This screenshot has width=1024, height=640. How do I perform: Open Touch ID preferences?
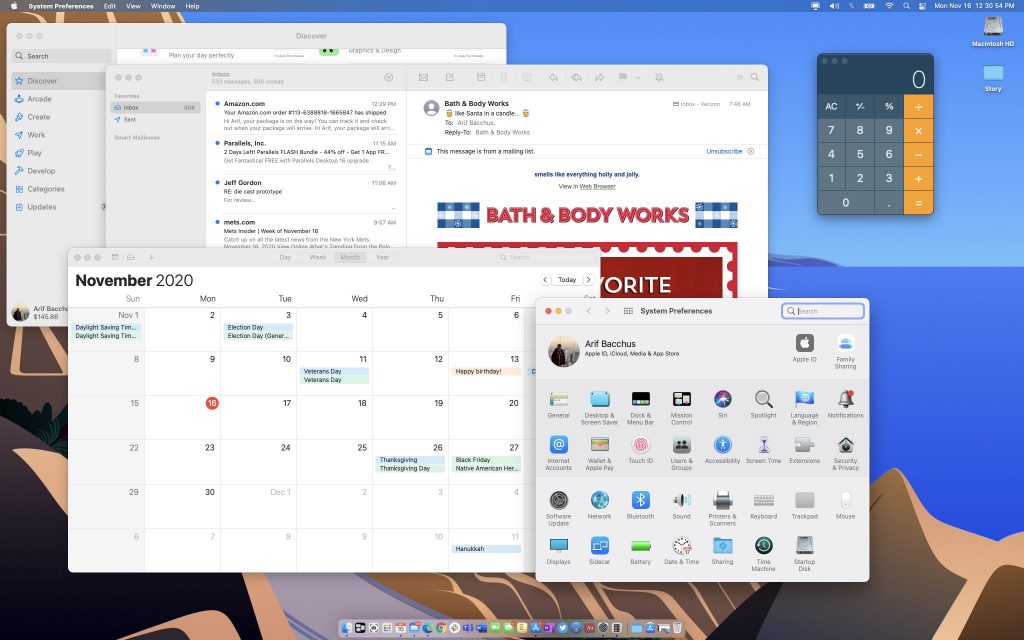pos(640,450)
